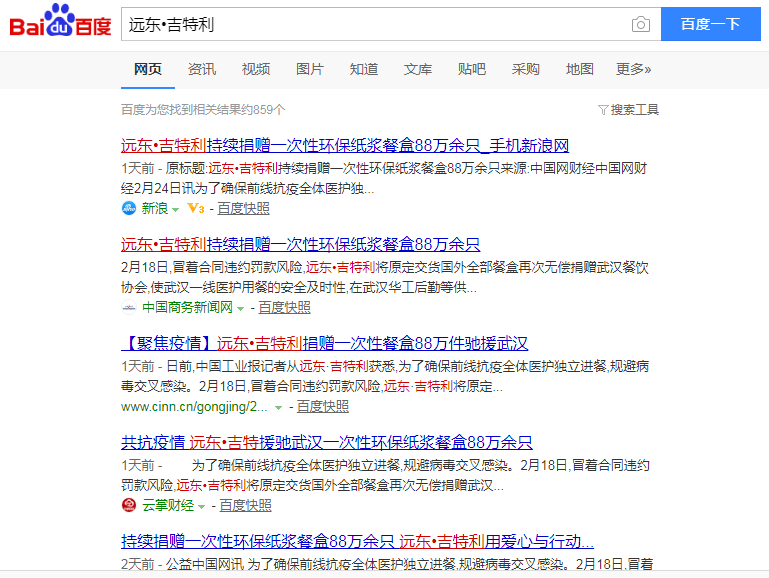The image size is (769, 578).
Task: Focus the search box containing 远东•吉特利
Action: click(x=391, y=24)
